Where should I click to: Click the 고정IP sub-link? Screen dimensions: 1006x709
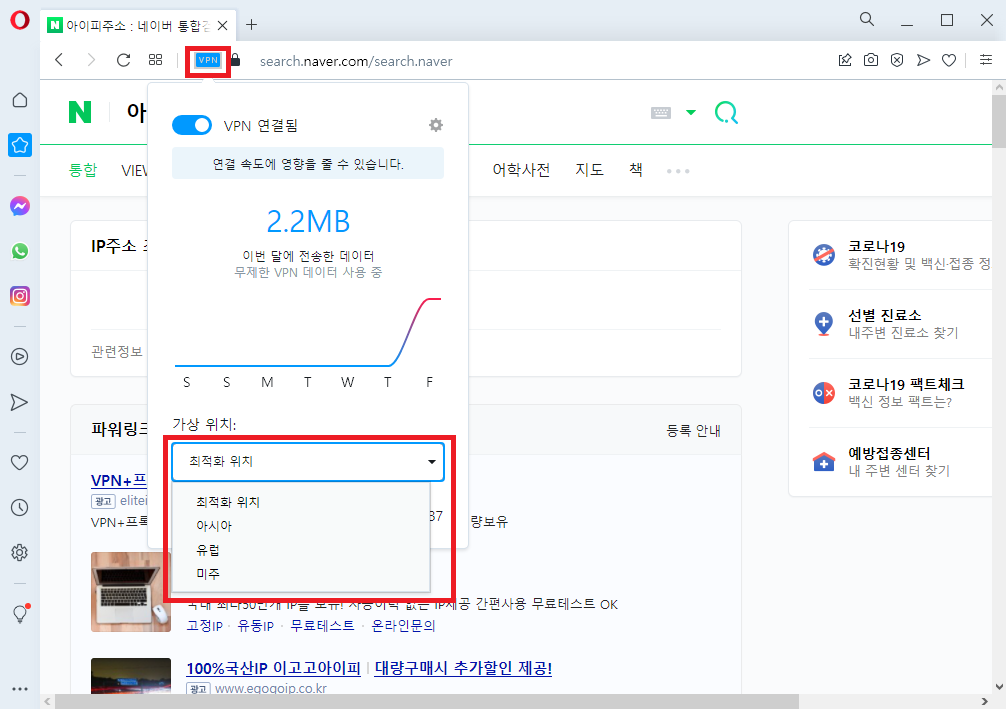204,626
